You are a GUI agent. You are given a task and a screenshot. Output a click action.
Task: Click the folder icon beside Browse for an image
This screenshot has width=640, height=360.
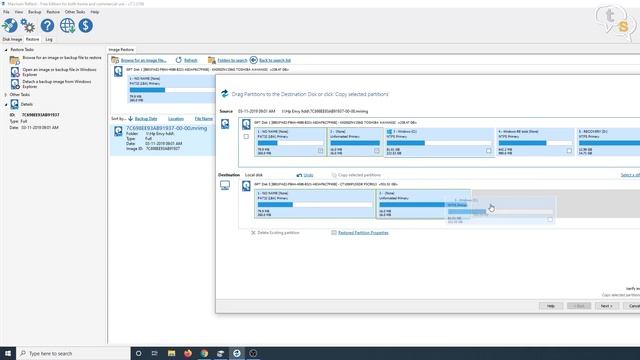[x=14, y=60]
